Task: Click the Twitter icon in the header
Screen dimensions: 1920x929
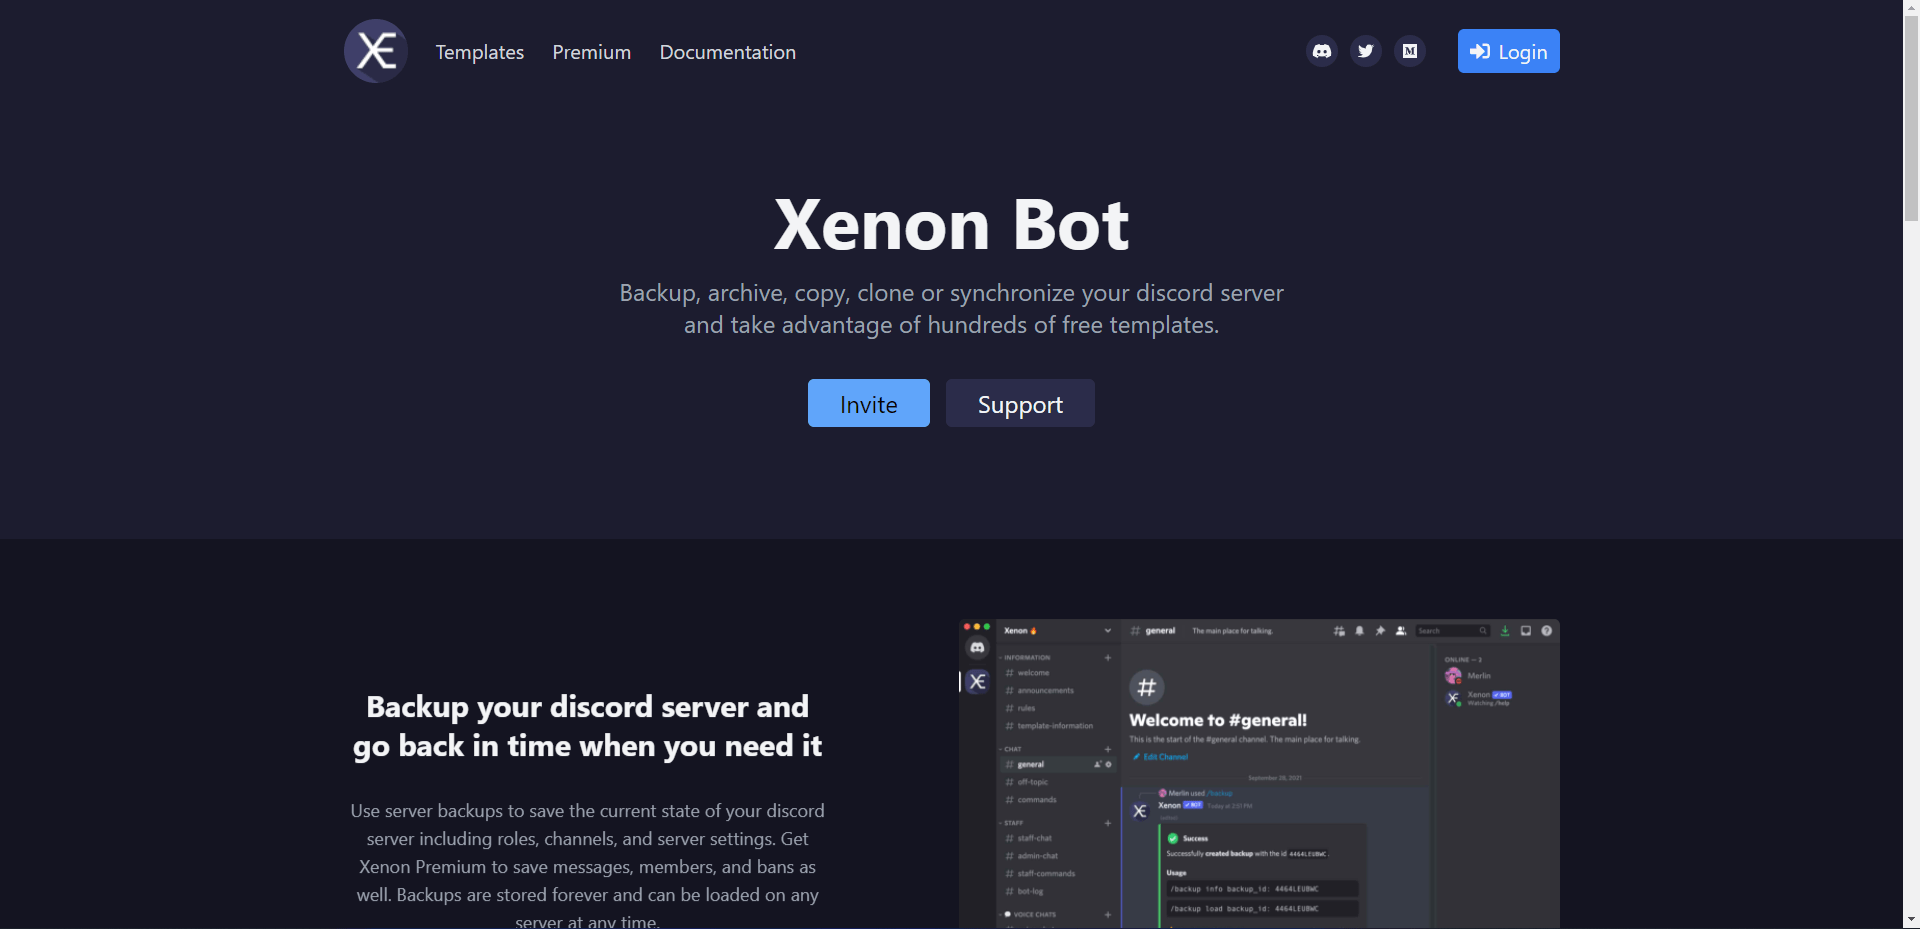Action: point(1365,51)
